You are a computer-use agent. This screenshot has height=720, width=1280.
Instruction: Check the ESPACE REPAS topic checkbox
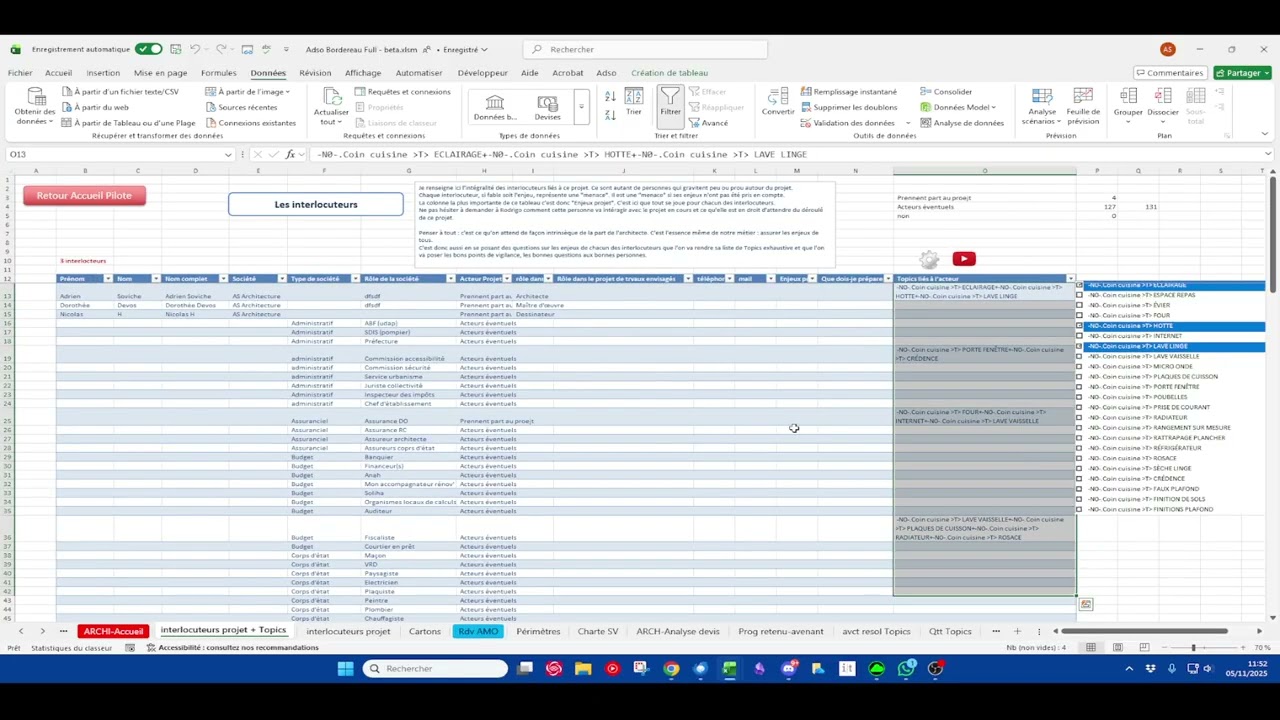(x=1080, y=295)
